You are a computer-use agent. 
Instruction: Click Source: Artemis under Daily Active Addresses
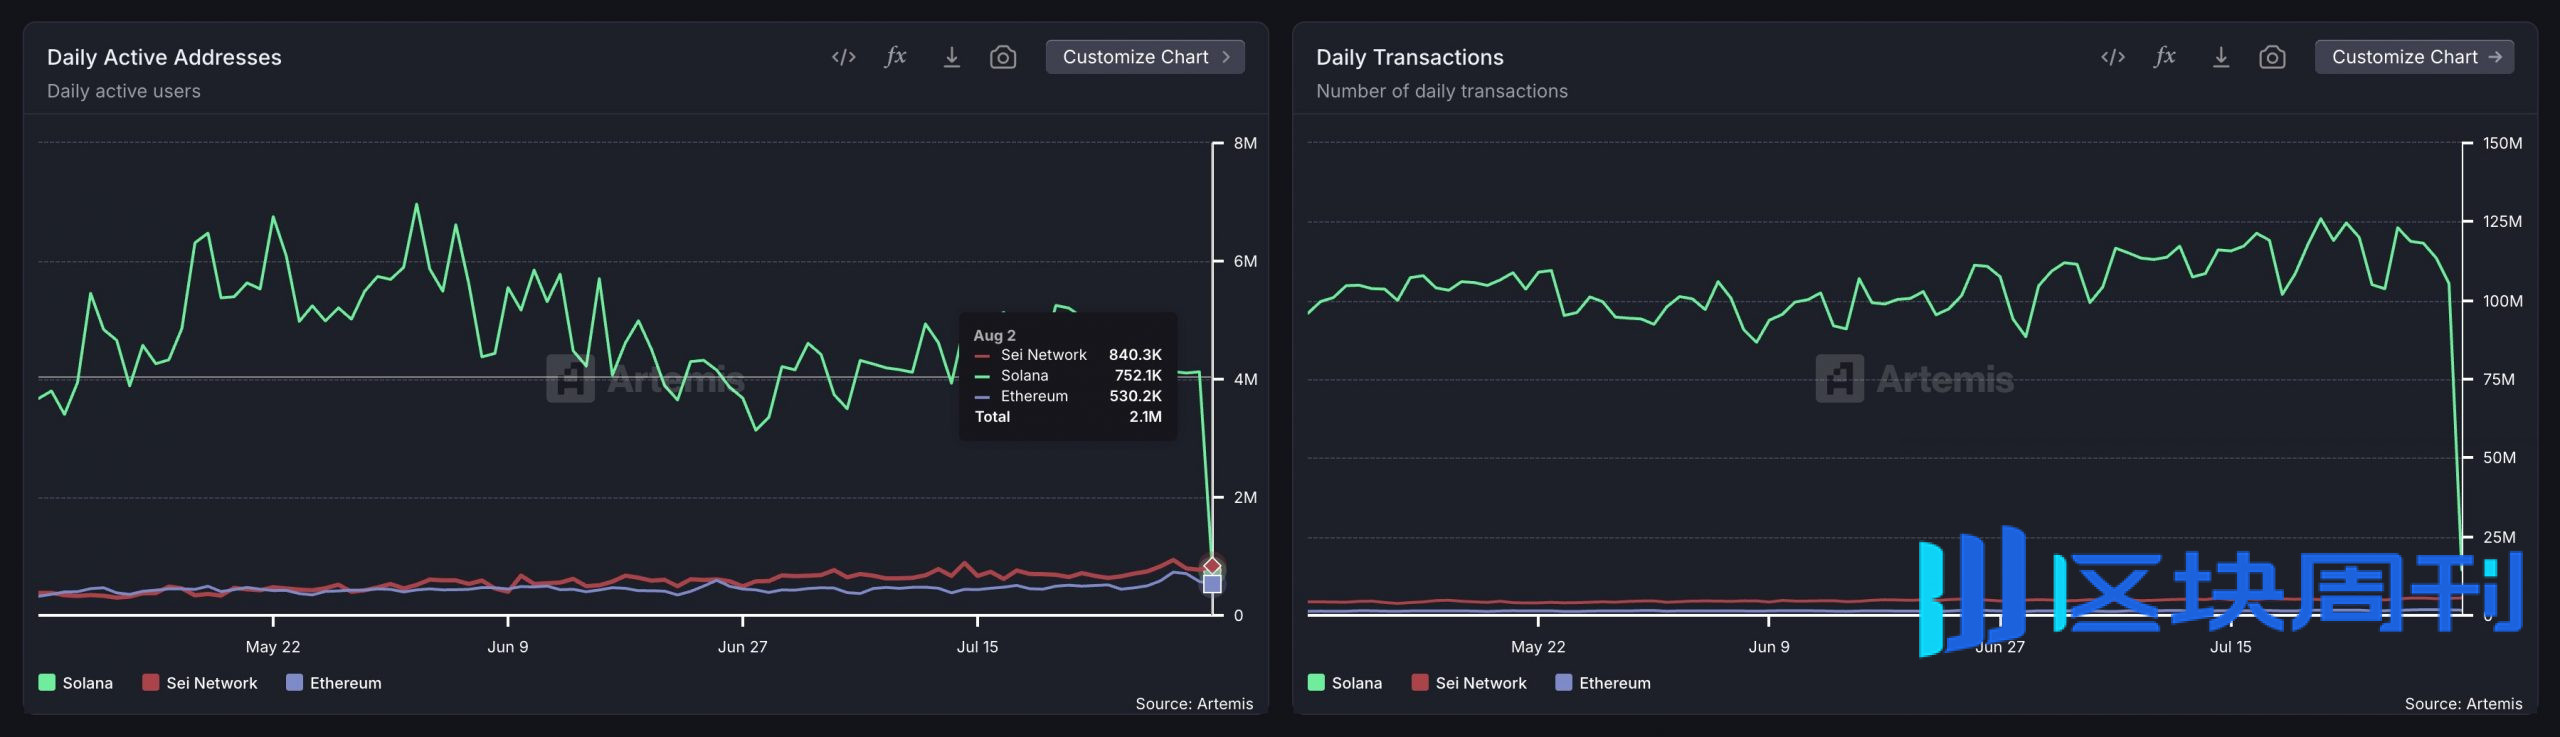point(1193,704)
